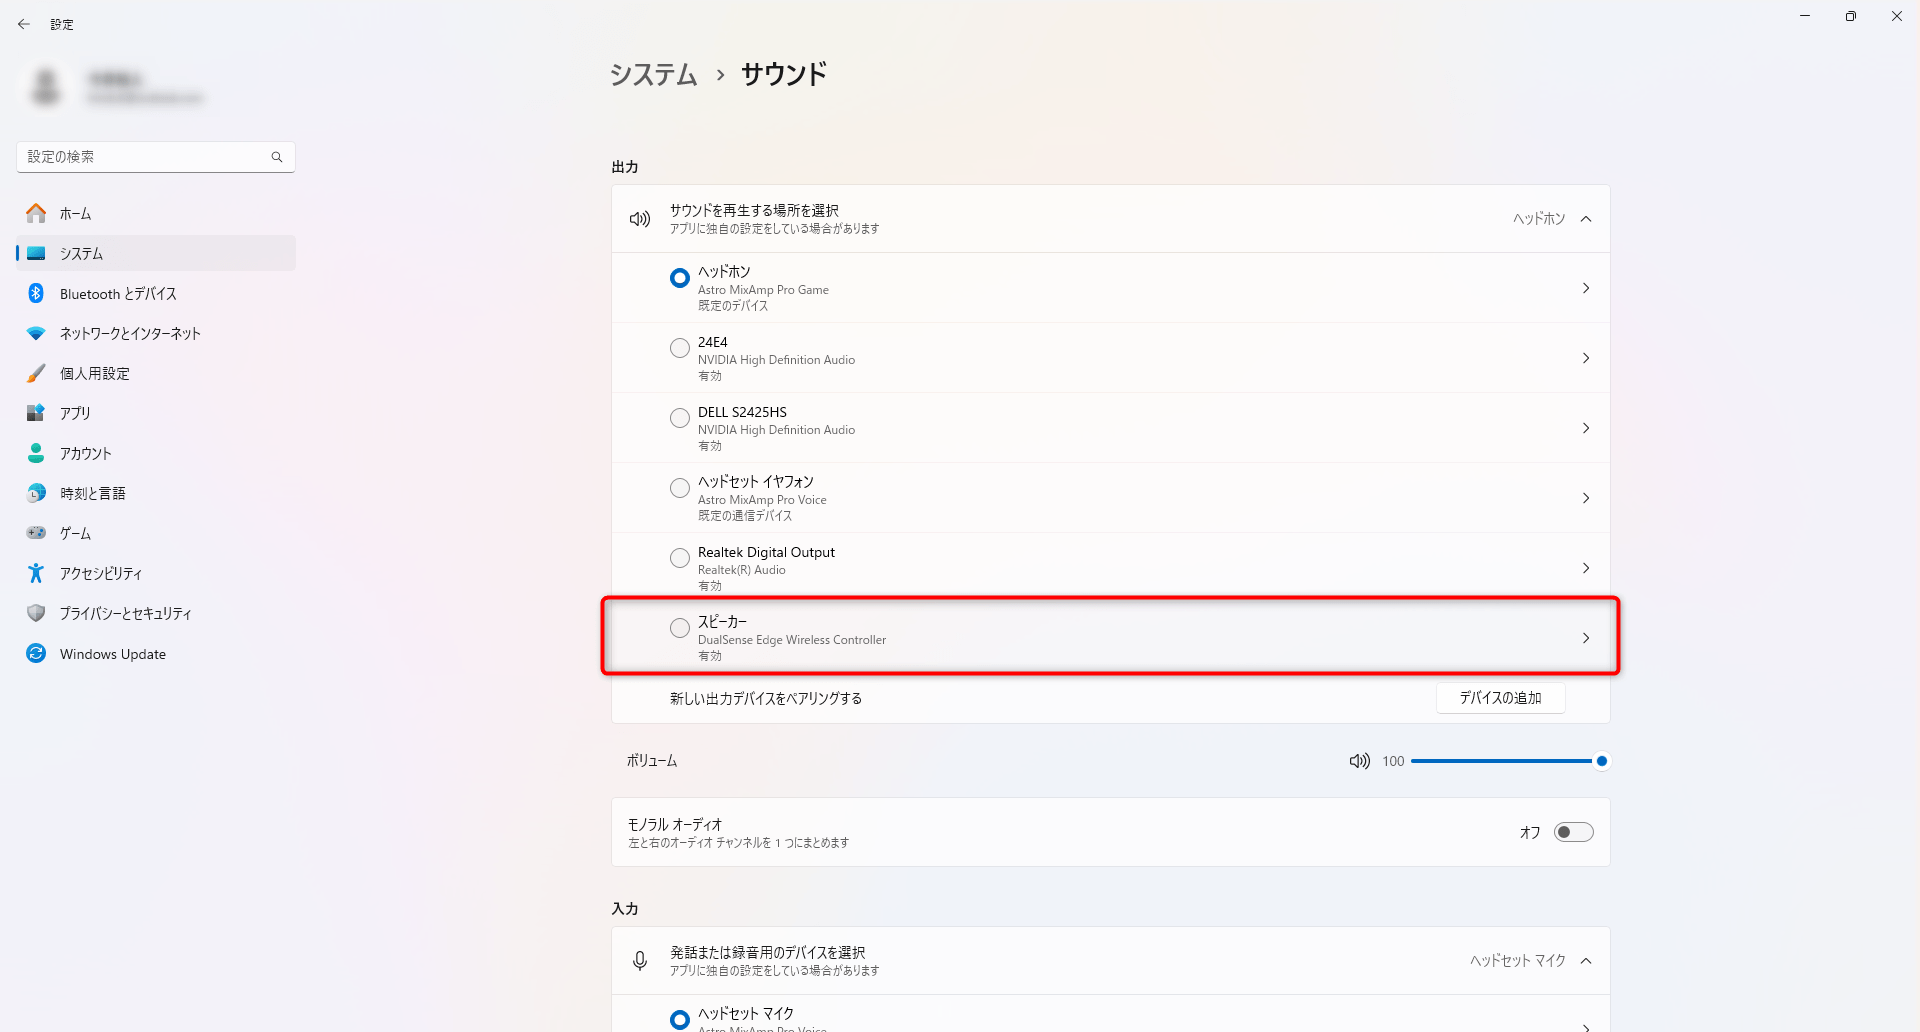This screenshot has width=1920, height=1032.
Task: Click システム breadcrumb link in header
Action: (653, 75)
